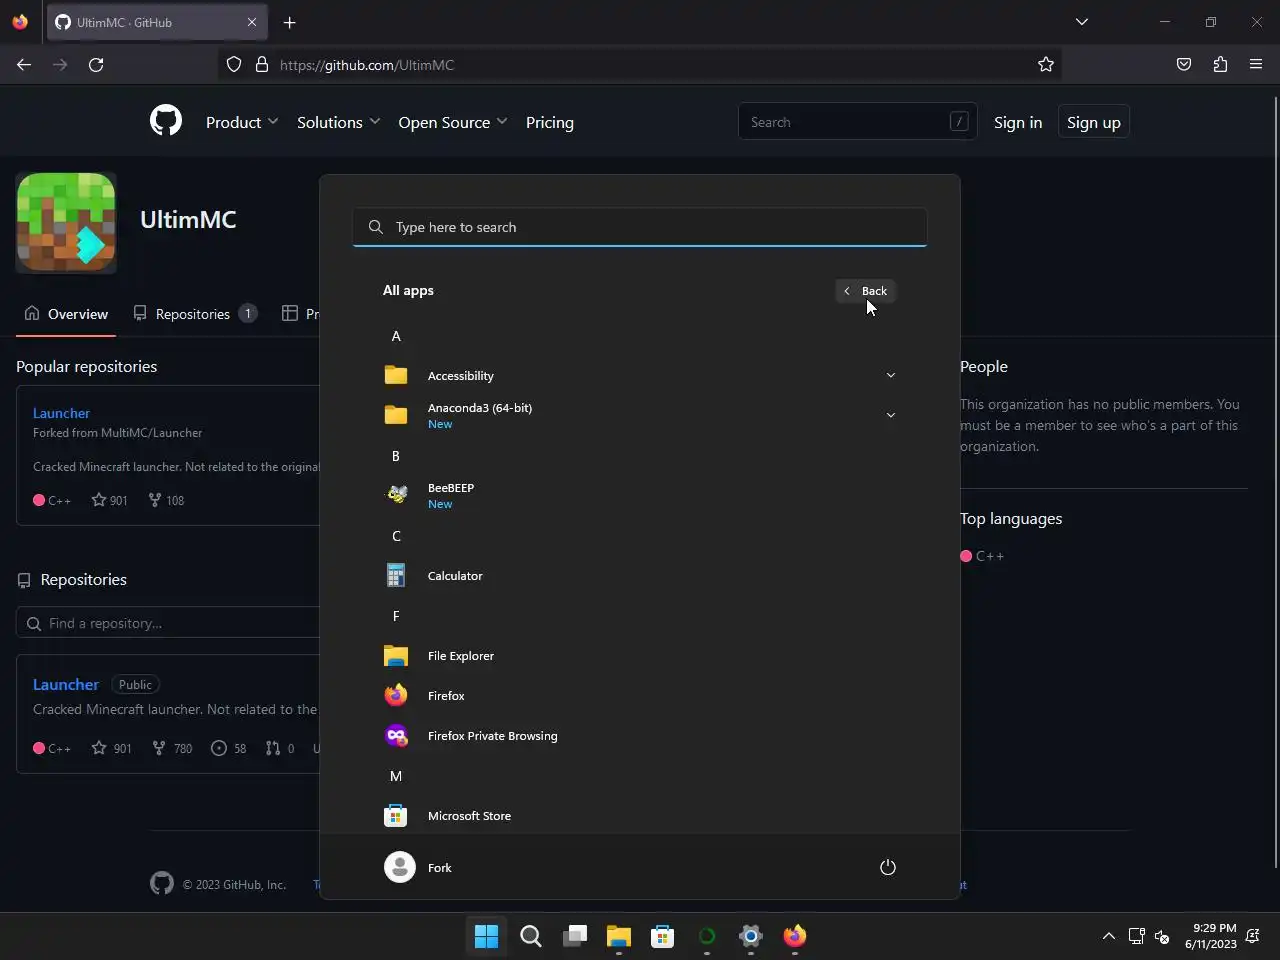The image size is (1280, 960).
Task: Switch to Firefox from the taskbar
Action: (795, 936)
